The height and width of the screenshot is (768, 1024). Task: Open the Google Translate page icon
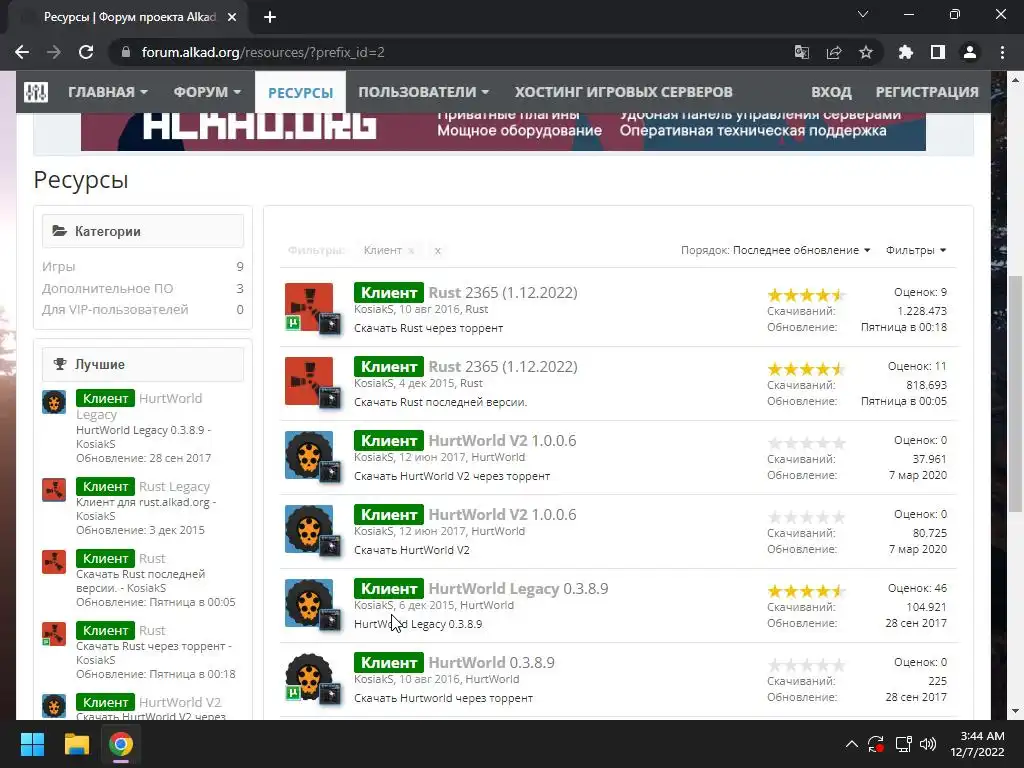tap(801, 52)
